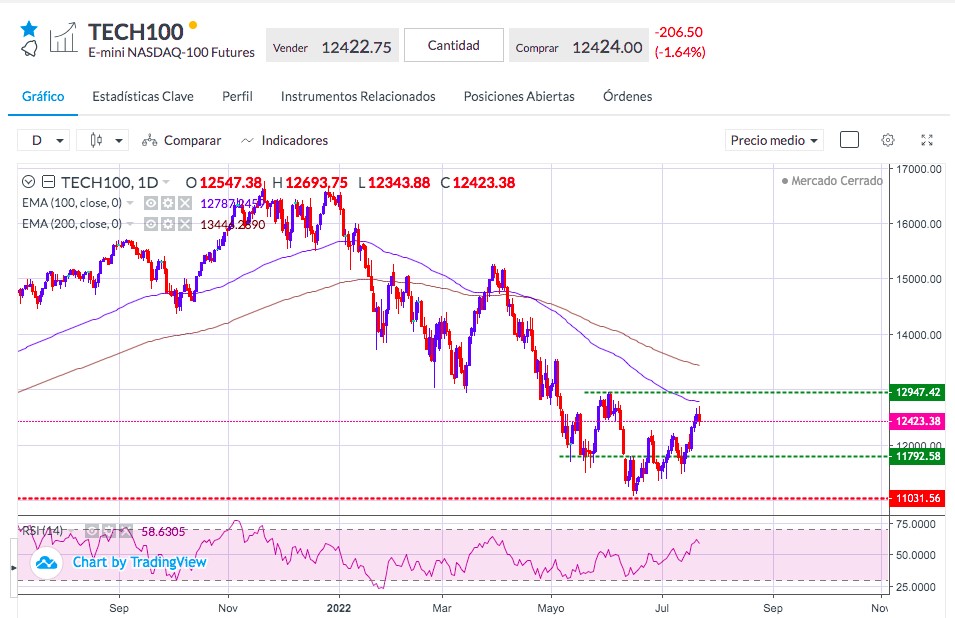Click the Chart by TradingView link
955x618 pixels.
[x=139, y=562]
